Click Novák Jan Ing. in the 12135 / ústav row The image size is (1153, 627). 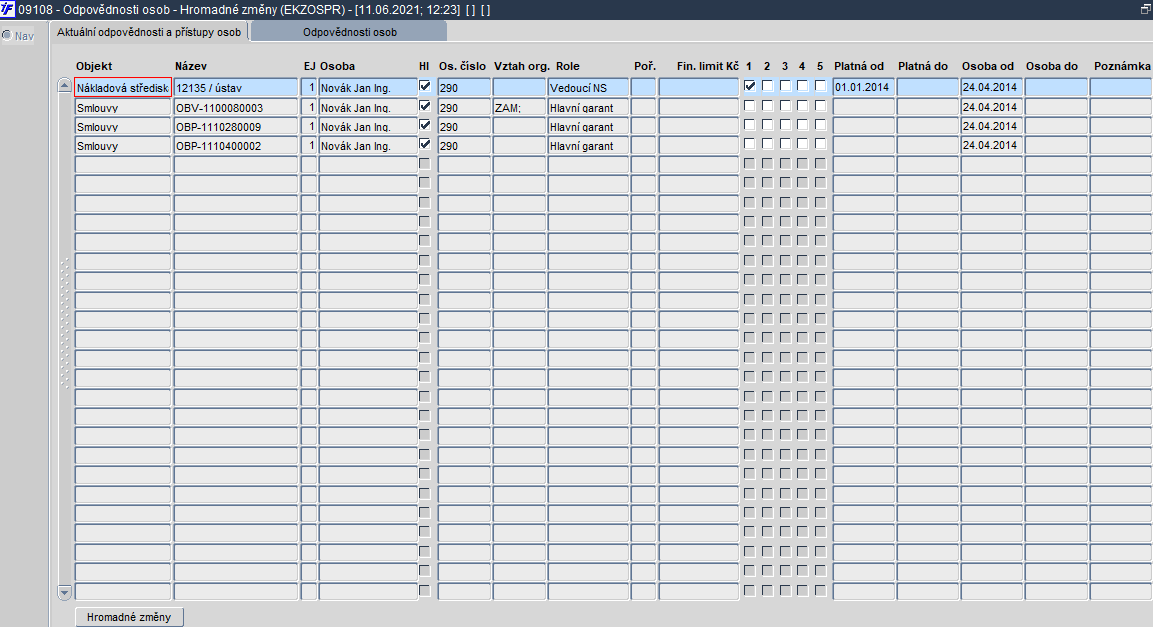click(x=368, y=87)
